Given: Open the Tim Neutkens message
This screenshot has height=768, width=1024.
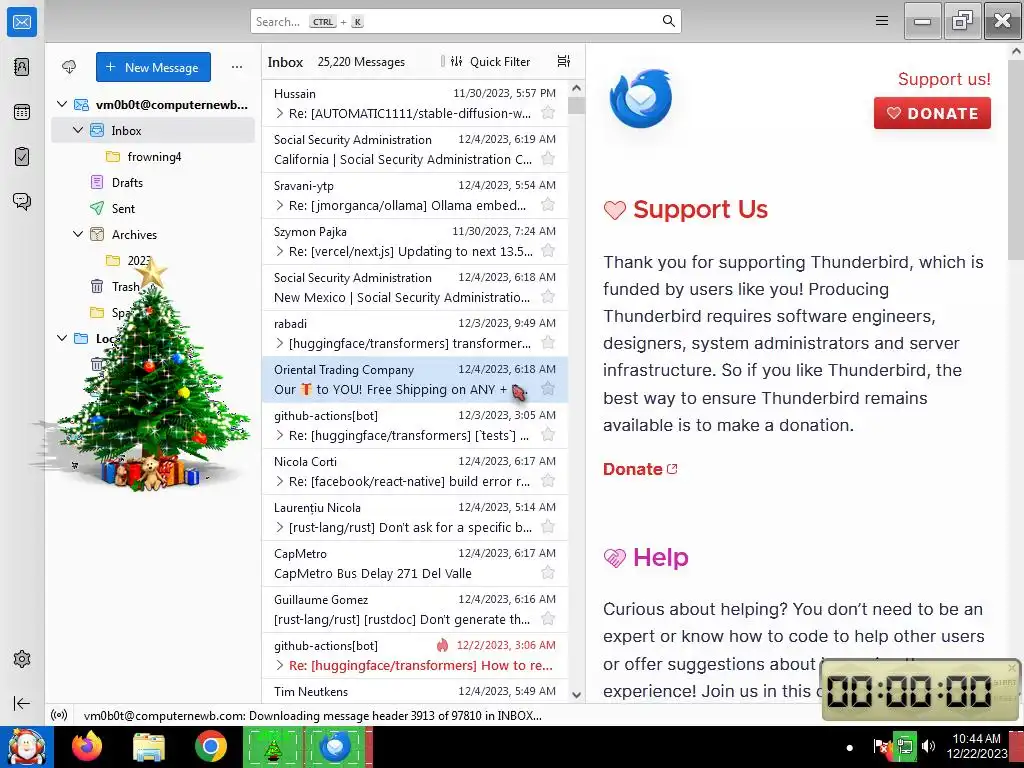Looking at the screenshot, I should tap(415, 691).
